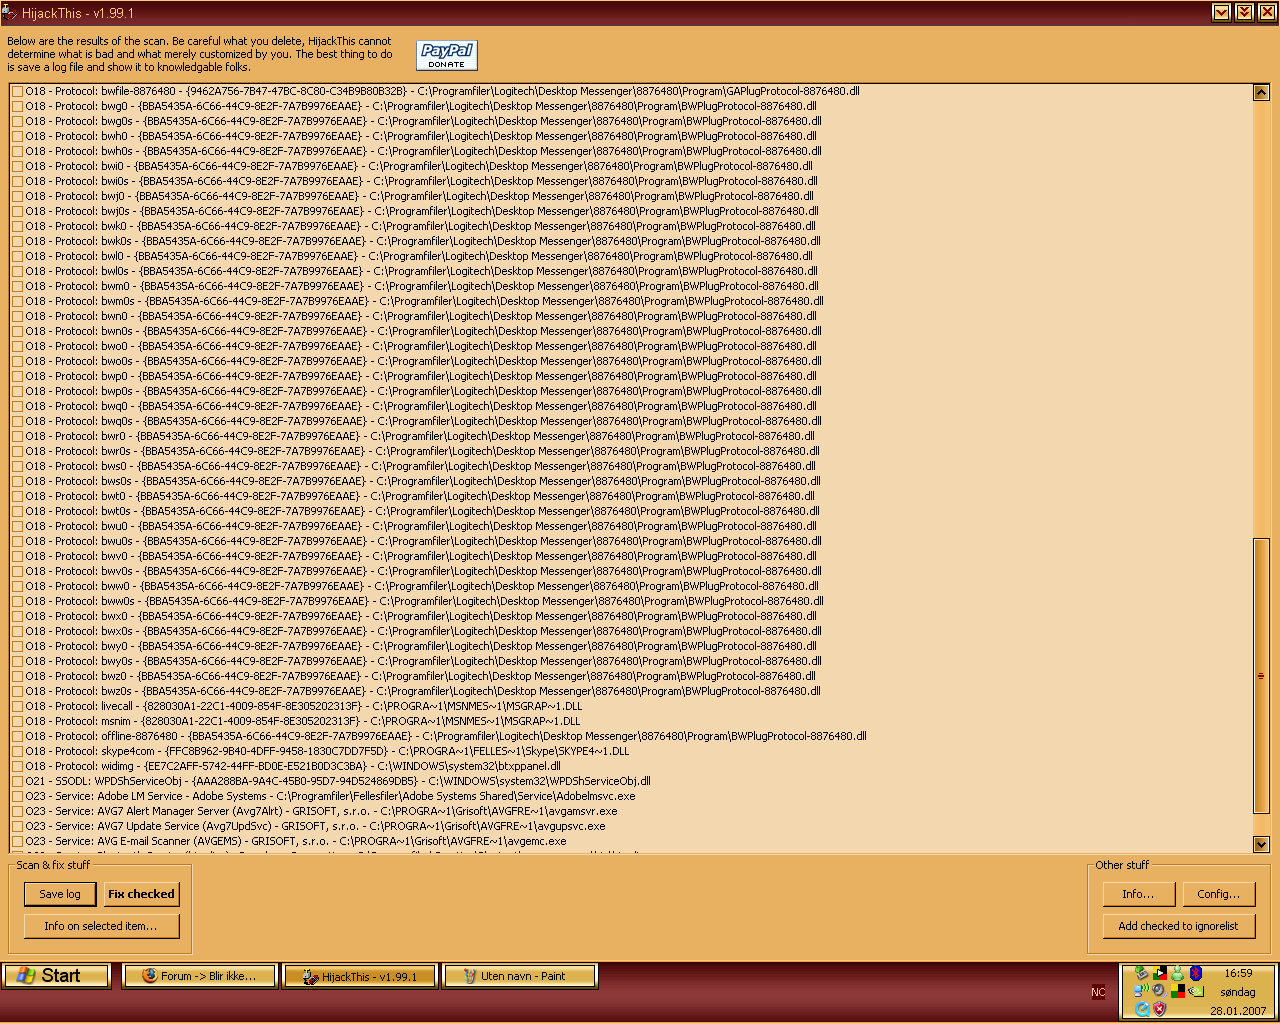The width and height of the screenshot is (1280, 1024).
Task: Open the green MSN Messenger buddy tray icon
Action: click(x=1178, y=973)
